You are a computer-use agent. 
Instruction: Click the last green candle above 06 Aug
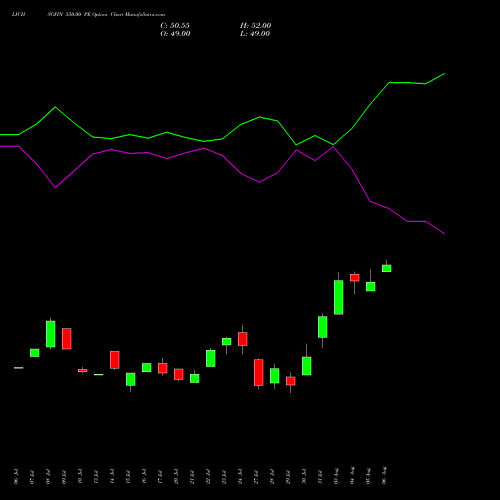[x=387, y=268]
